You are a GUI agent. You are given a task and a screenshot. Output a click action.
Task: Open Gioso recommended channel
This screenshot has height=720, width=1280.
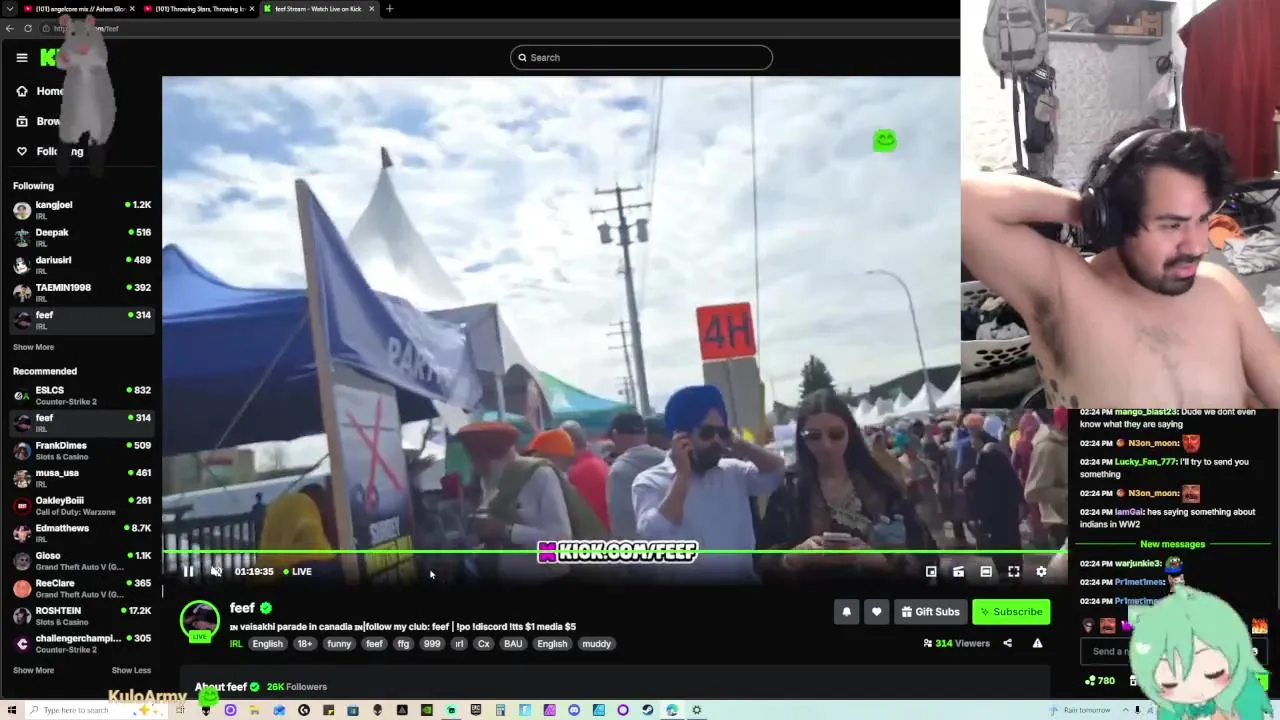[81, 560]
